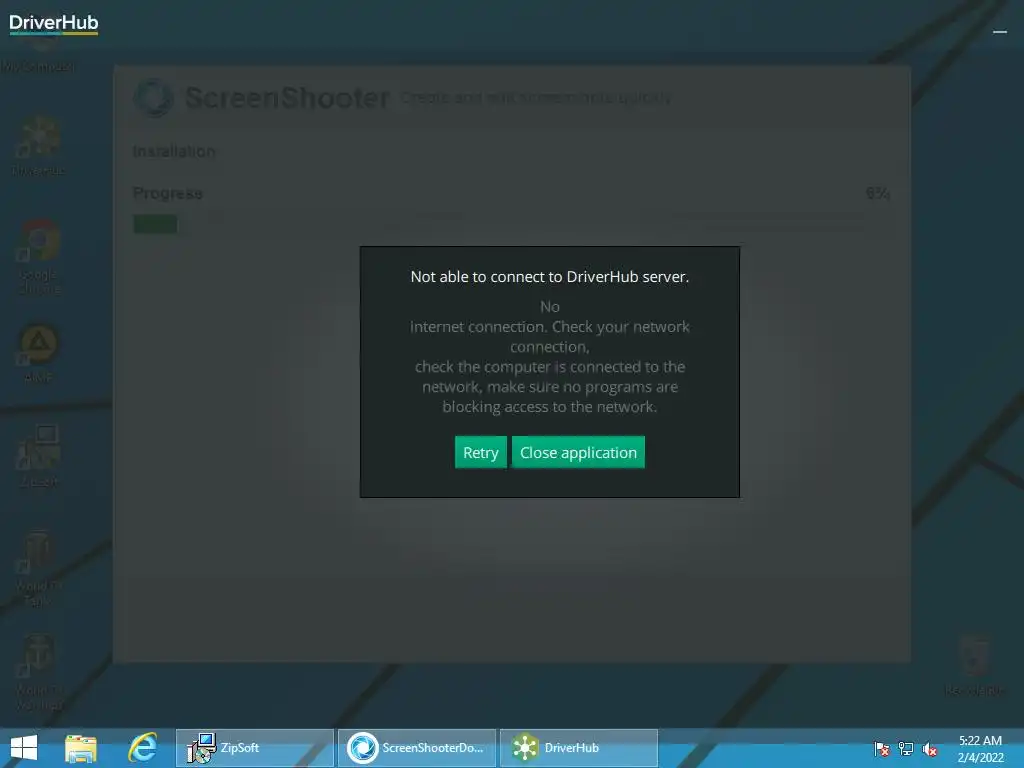Click the ScreenShooter installer logo icon
Screen dimensions: 1024x768
(x=154, y=98)
